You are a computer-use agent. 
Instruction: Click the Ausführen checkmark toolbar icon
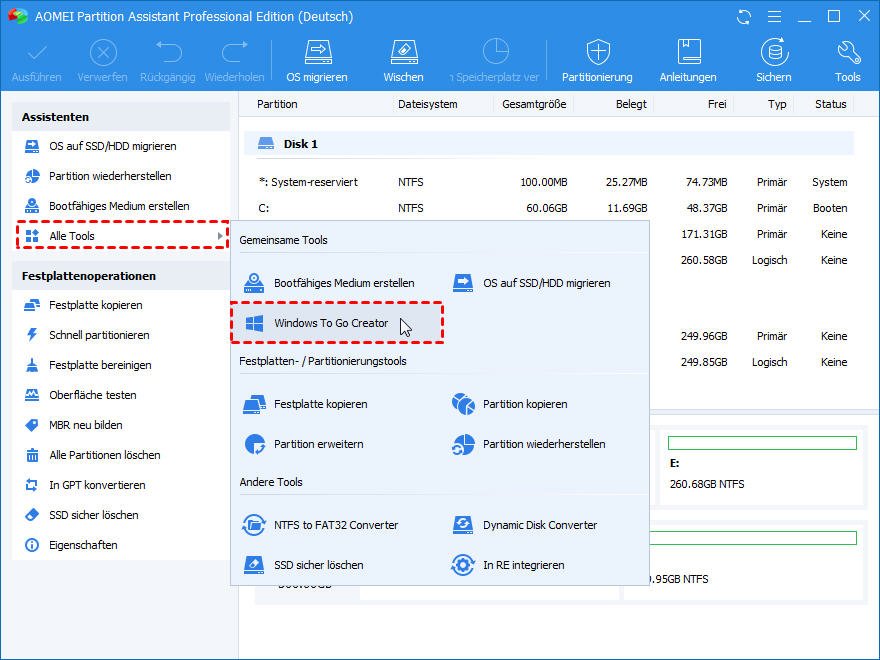pos(37,54)
